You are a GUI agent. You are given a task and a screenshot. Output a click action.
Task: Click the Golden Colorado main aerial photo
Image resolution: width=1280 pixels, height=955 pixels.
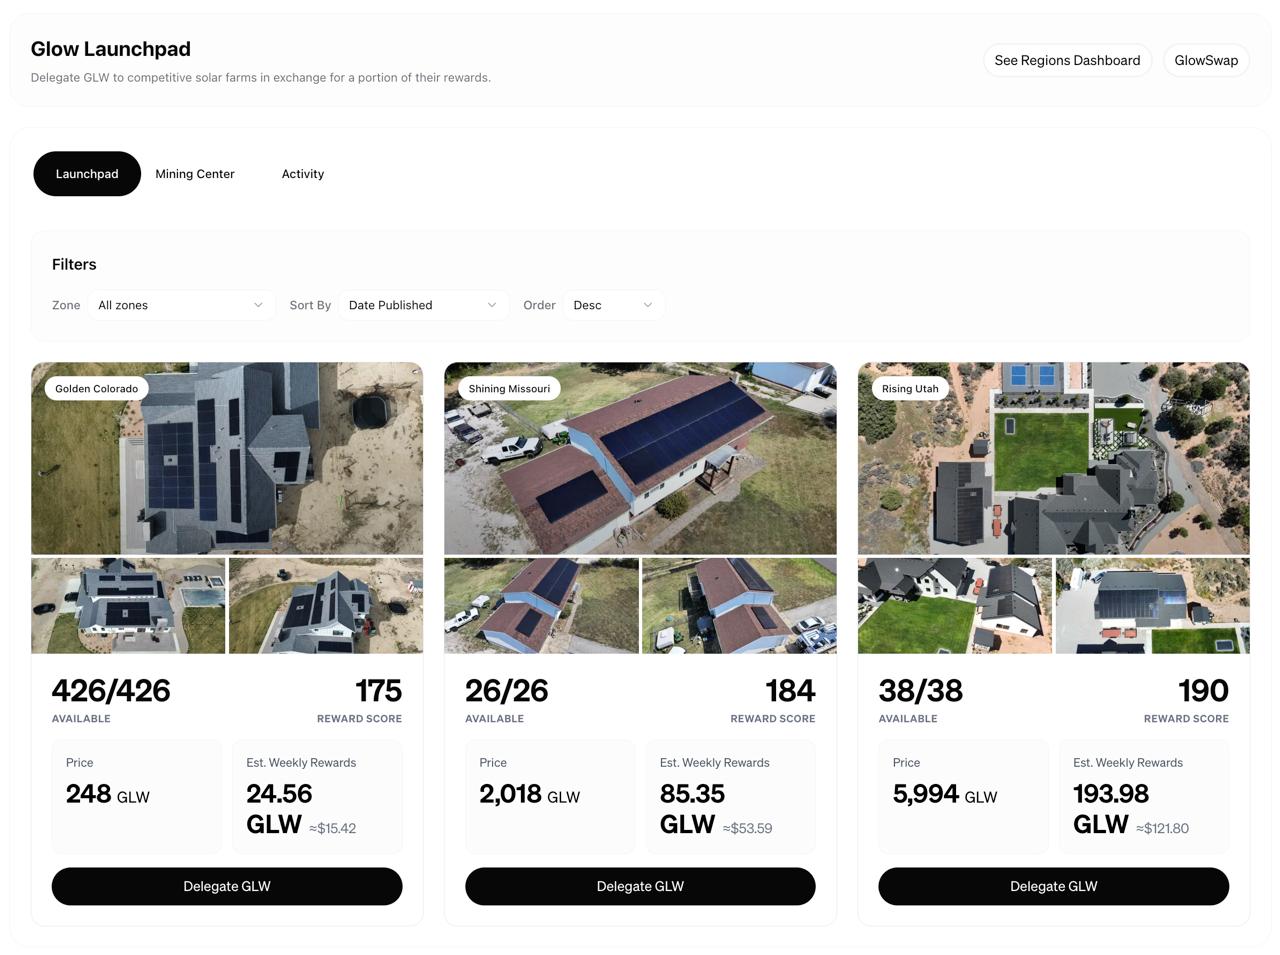[x=227, y=470]
